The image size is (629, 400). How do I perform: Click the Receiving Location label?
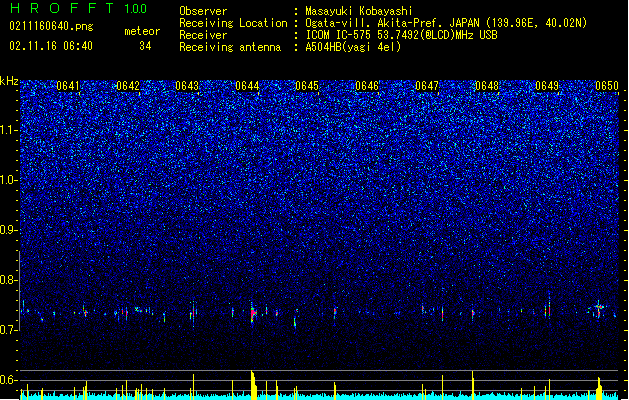click(x=233, y=23)
